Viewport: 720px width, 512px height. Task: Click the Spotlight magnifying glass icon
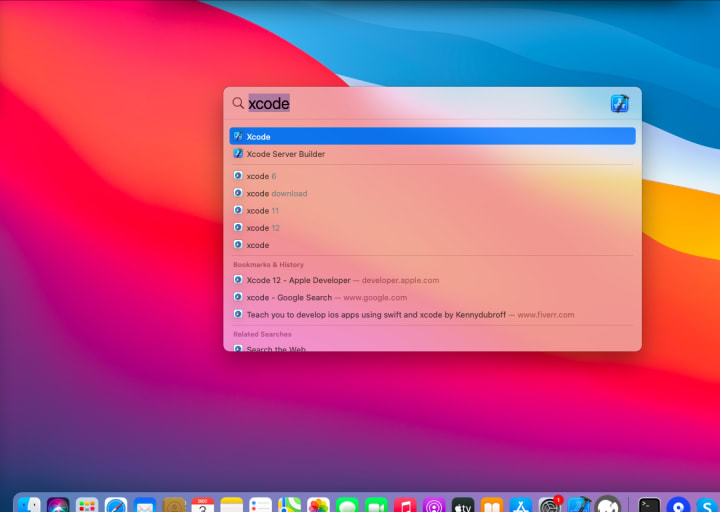pyautogui.click(x=238, y=103)
